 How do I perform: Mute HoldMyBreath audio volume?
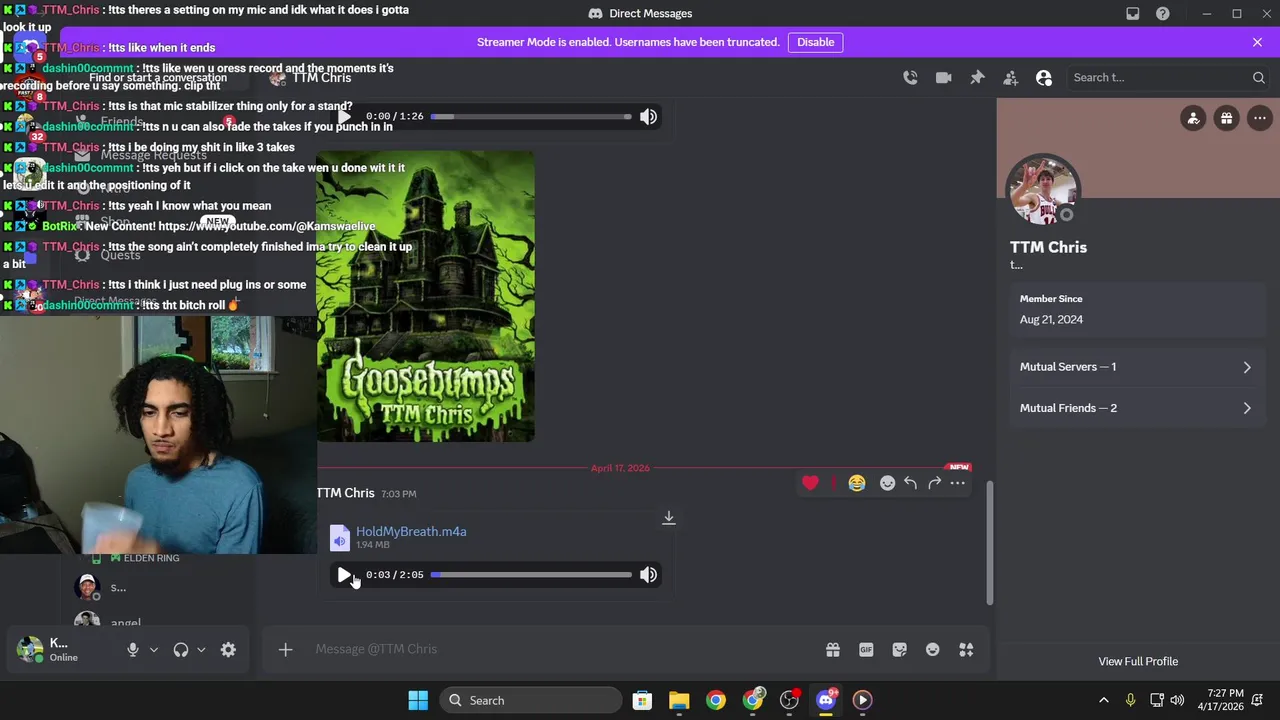click(648, 575)
